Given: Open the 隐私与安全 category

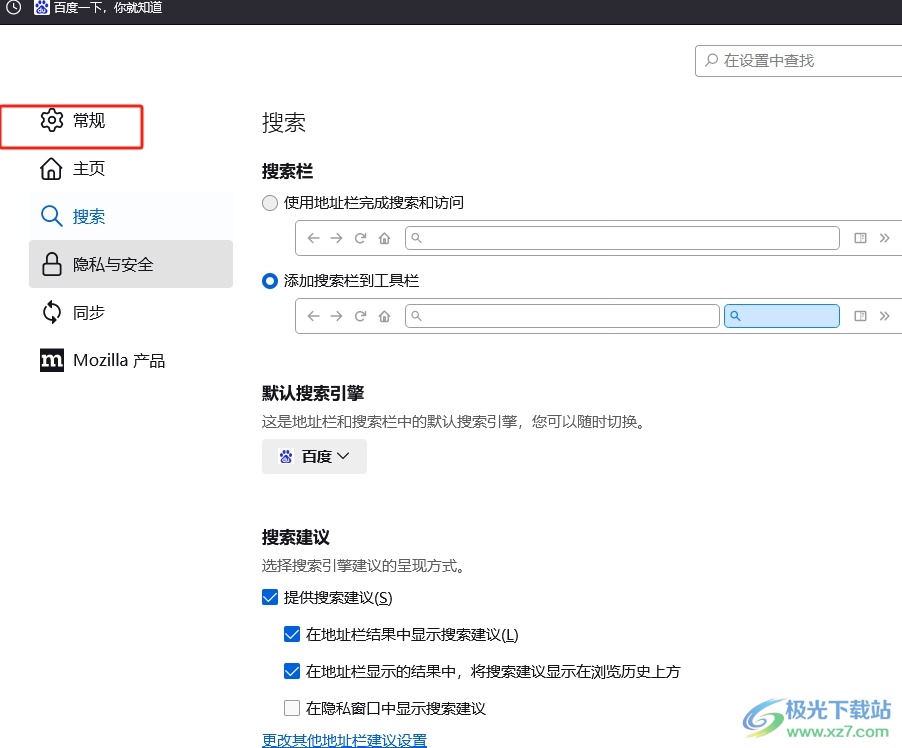Looking at the screenshot, I should 131,264.
